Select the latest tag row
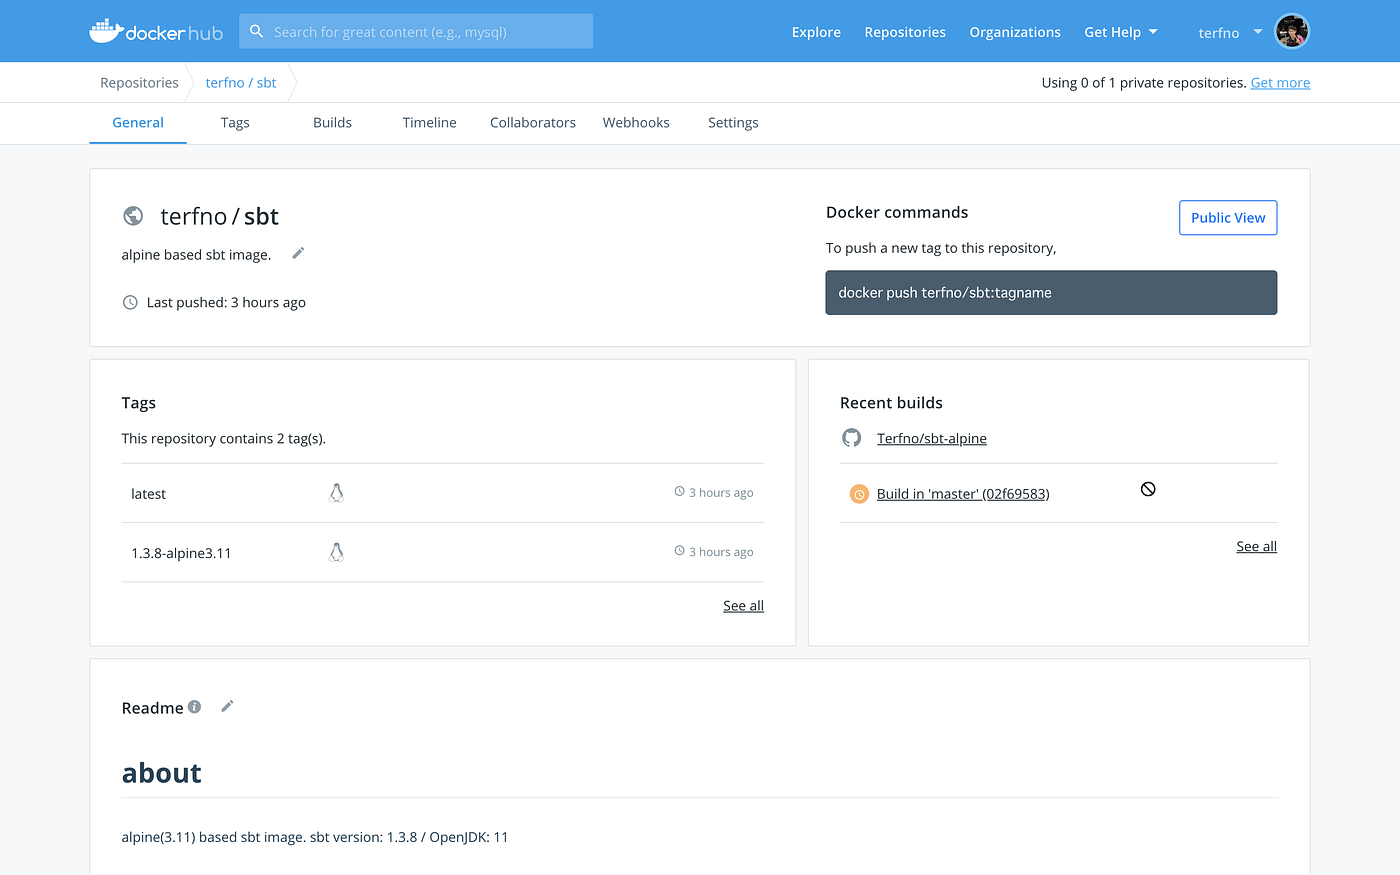The image size is (1400, 875). click(442, 493)
